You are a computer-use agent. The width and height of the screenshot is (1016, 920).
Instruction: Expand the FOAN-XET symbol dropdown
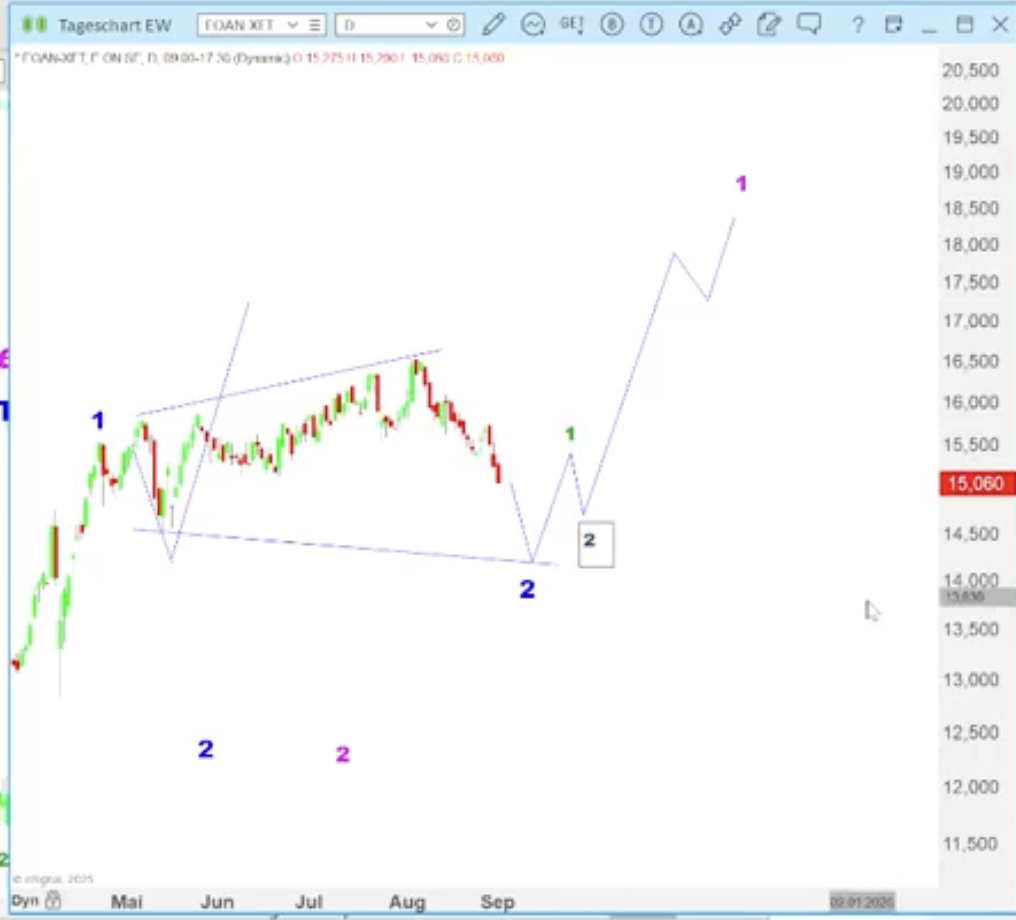292,25
